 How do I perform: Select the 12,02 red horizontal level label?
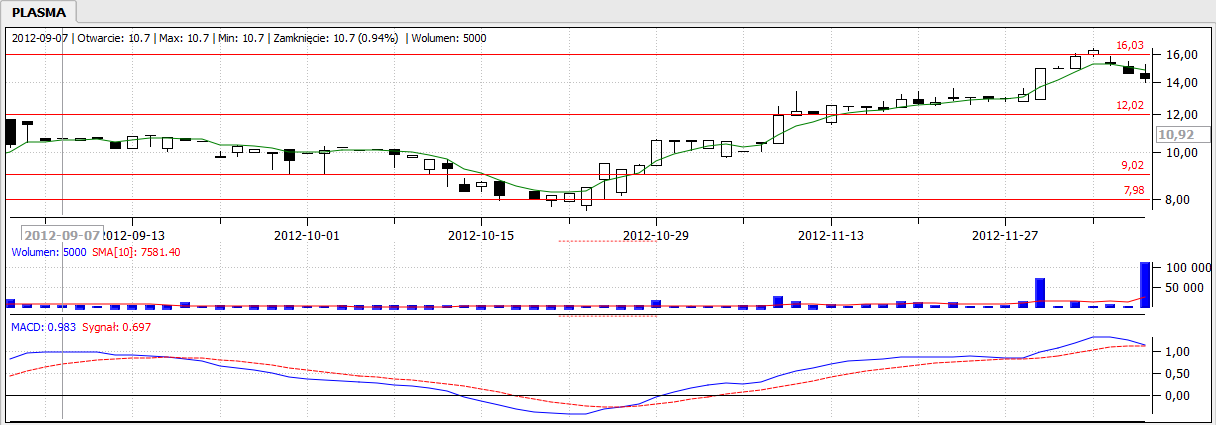[1129, 105]
